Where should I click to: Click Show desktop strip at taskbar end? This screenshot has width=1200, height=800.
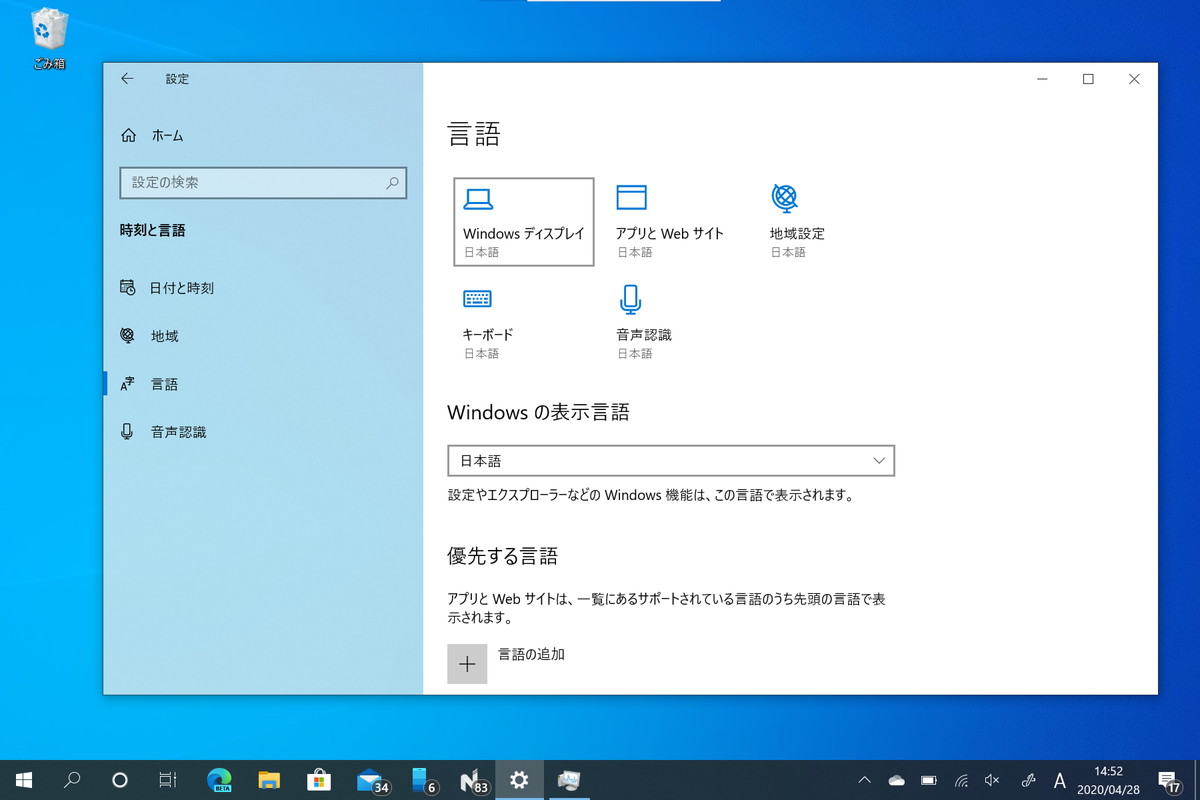(1197, 780)
